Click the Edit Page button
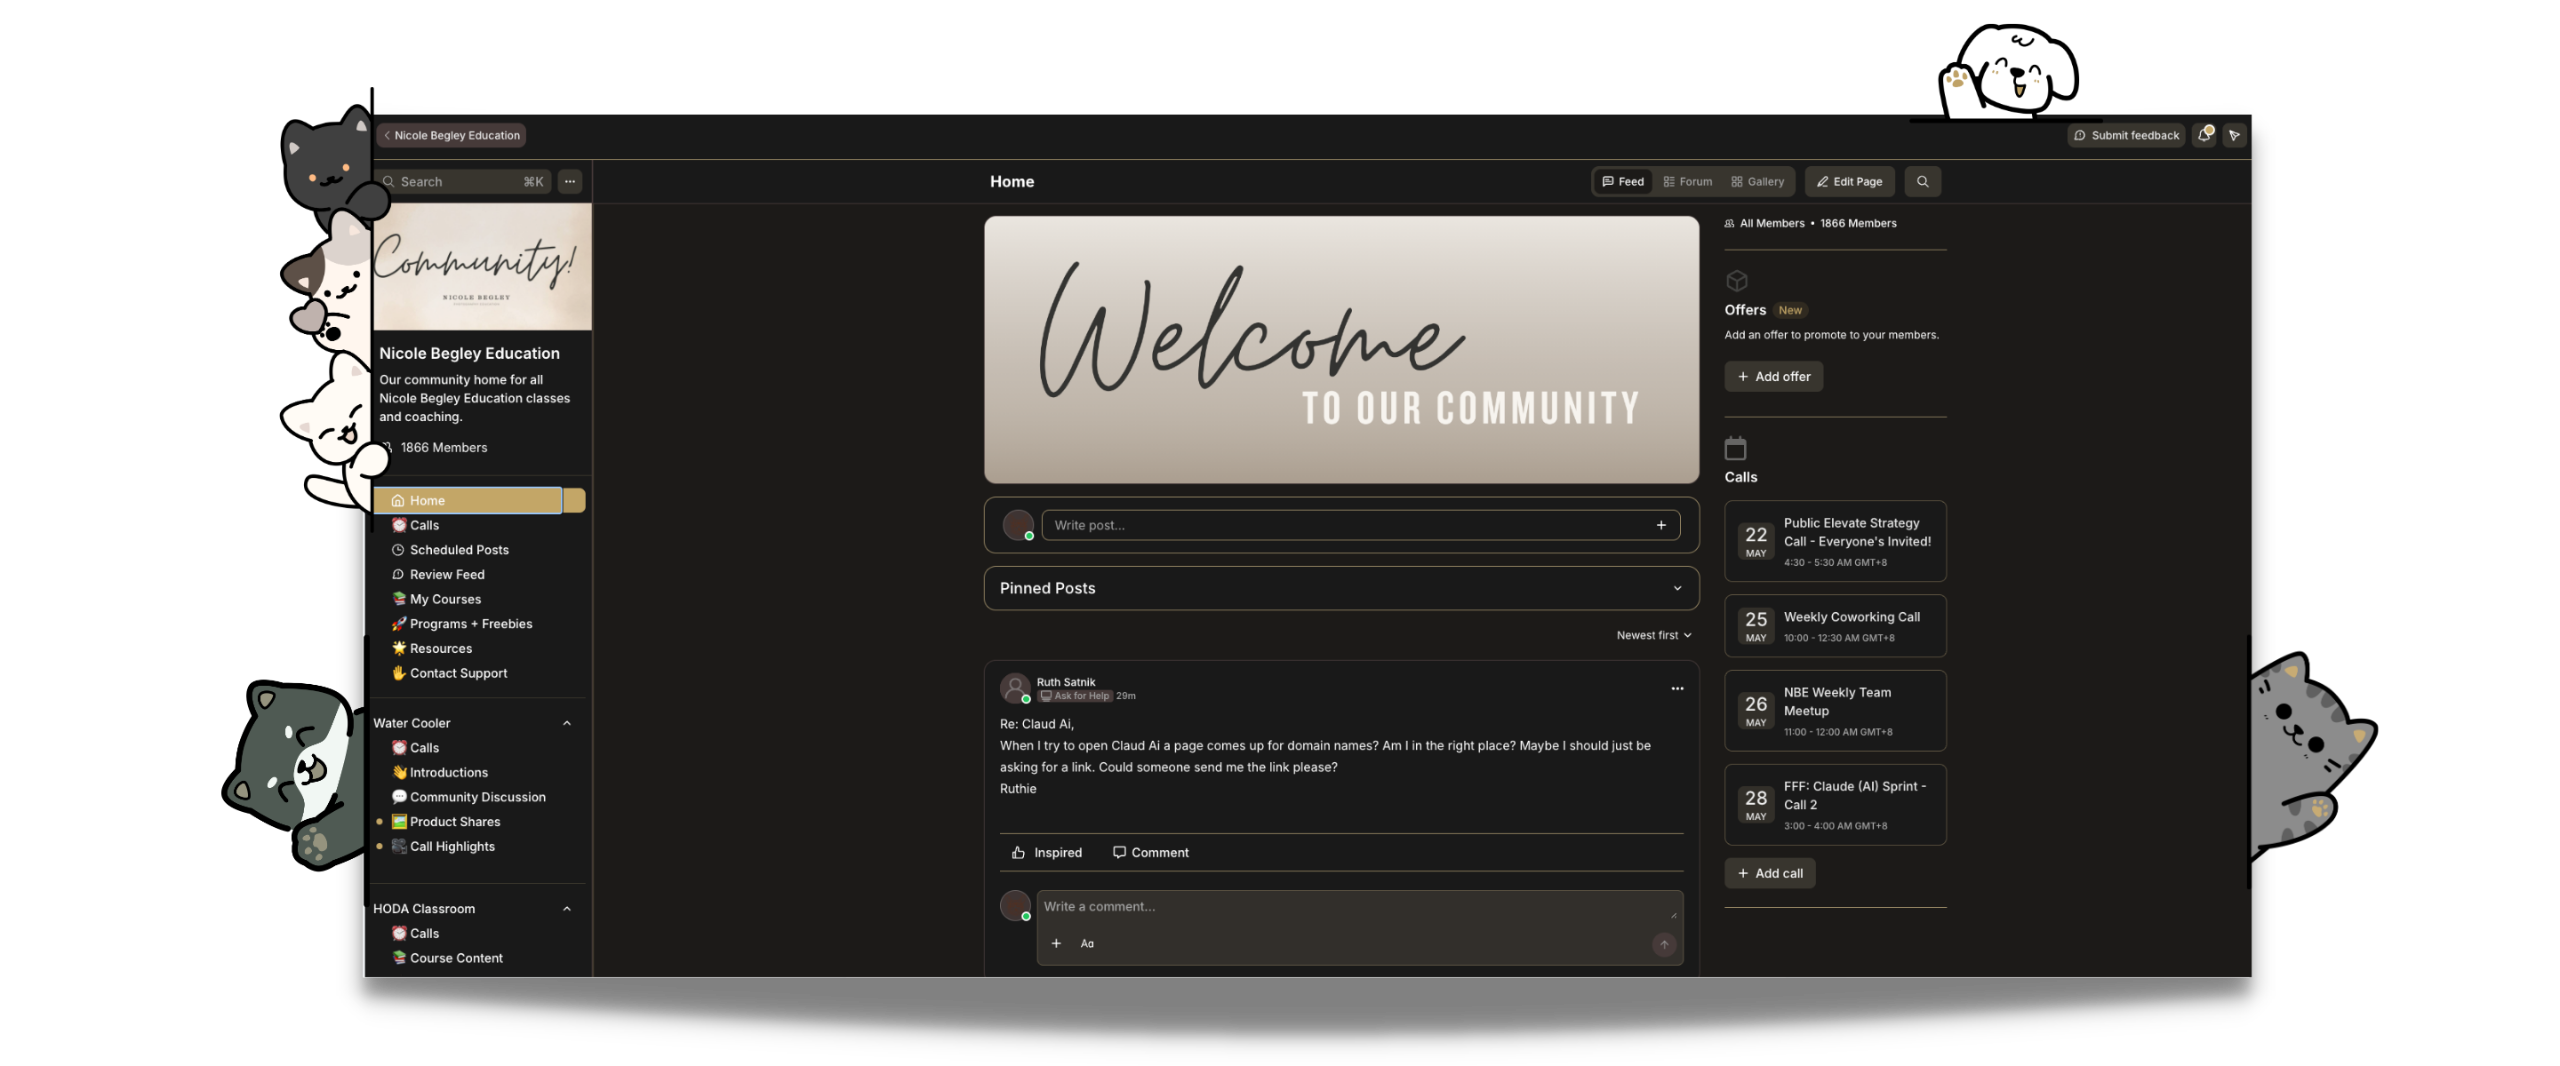The height and width of the screenshot is (1066, 2560). click(1850, 182)
